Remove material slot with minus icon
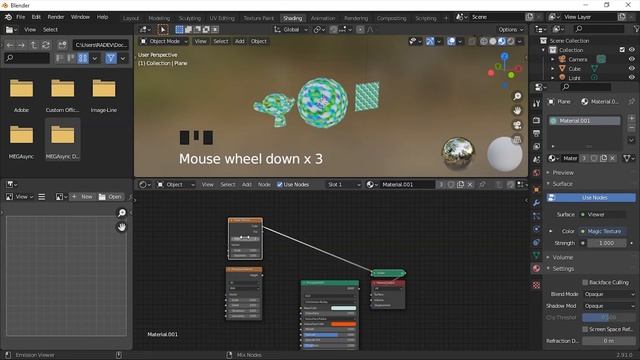 tap(631, 128)
